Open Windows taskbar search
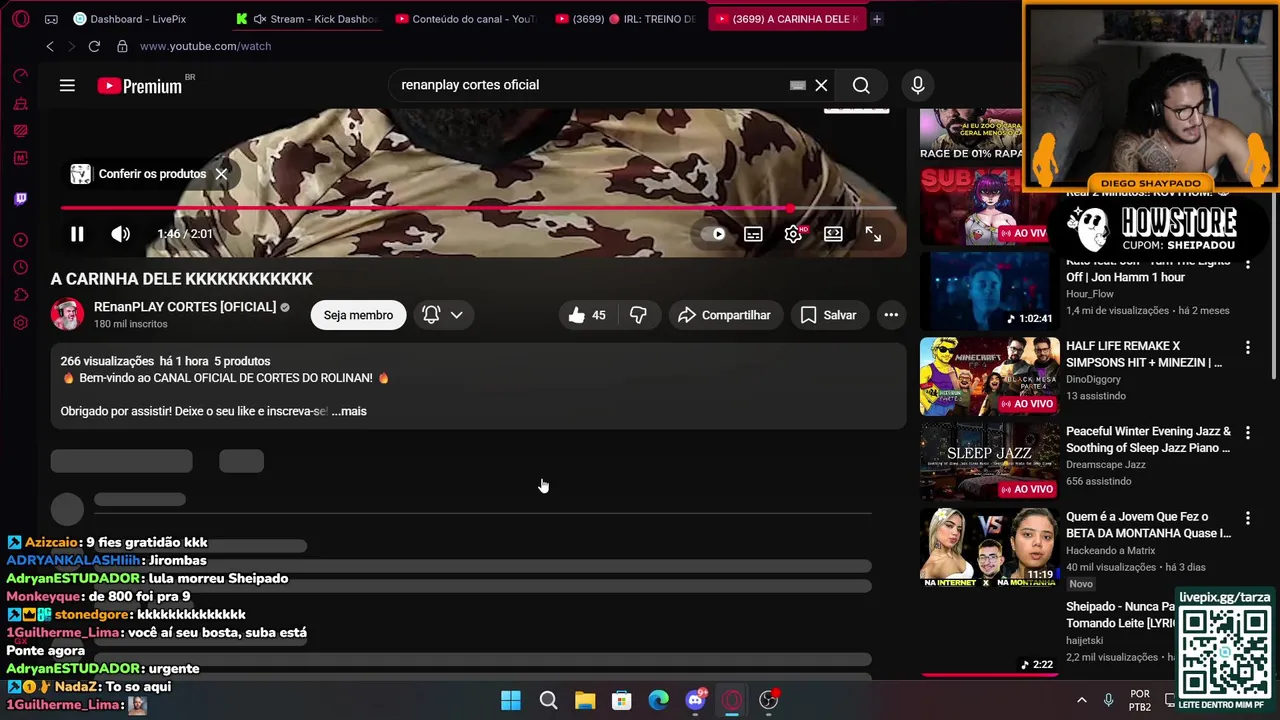Image resolution: width=1280 pixels, height=720 pixels. point(548,700)
